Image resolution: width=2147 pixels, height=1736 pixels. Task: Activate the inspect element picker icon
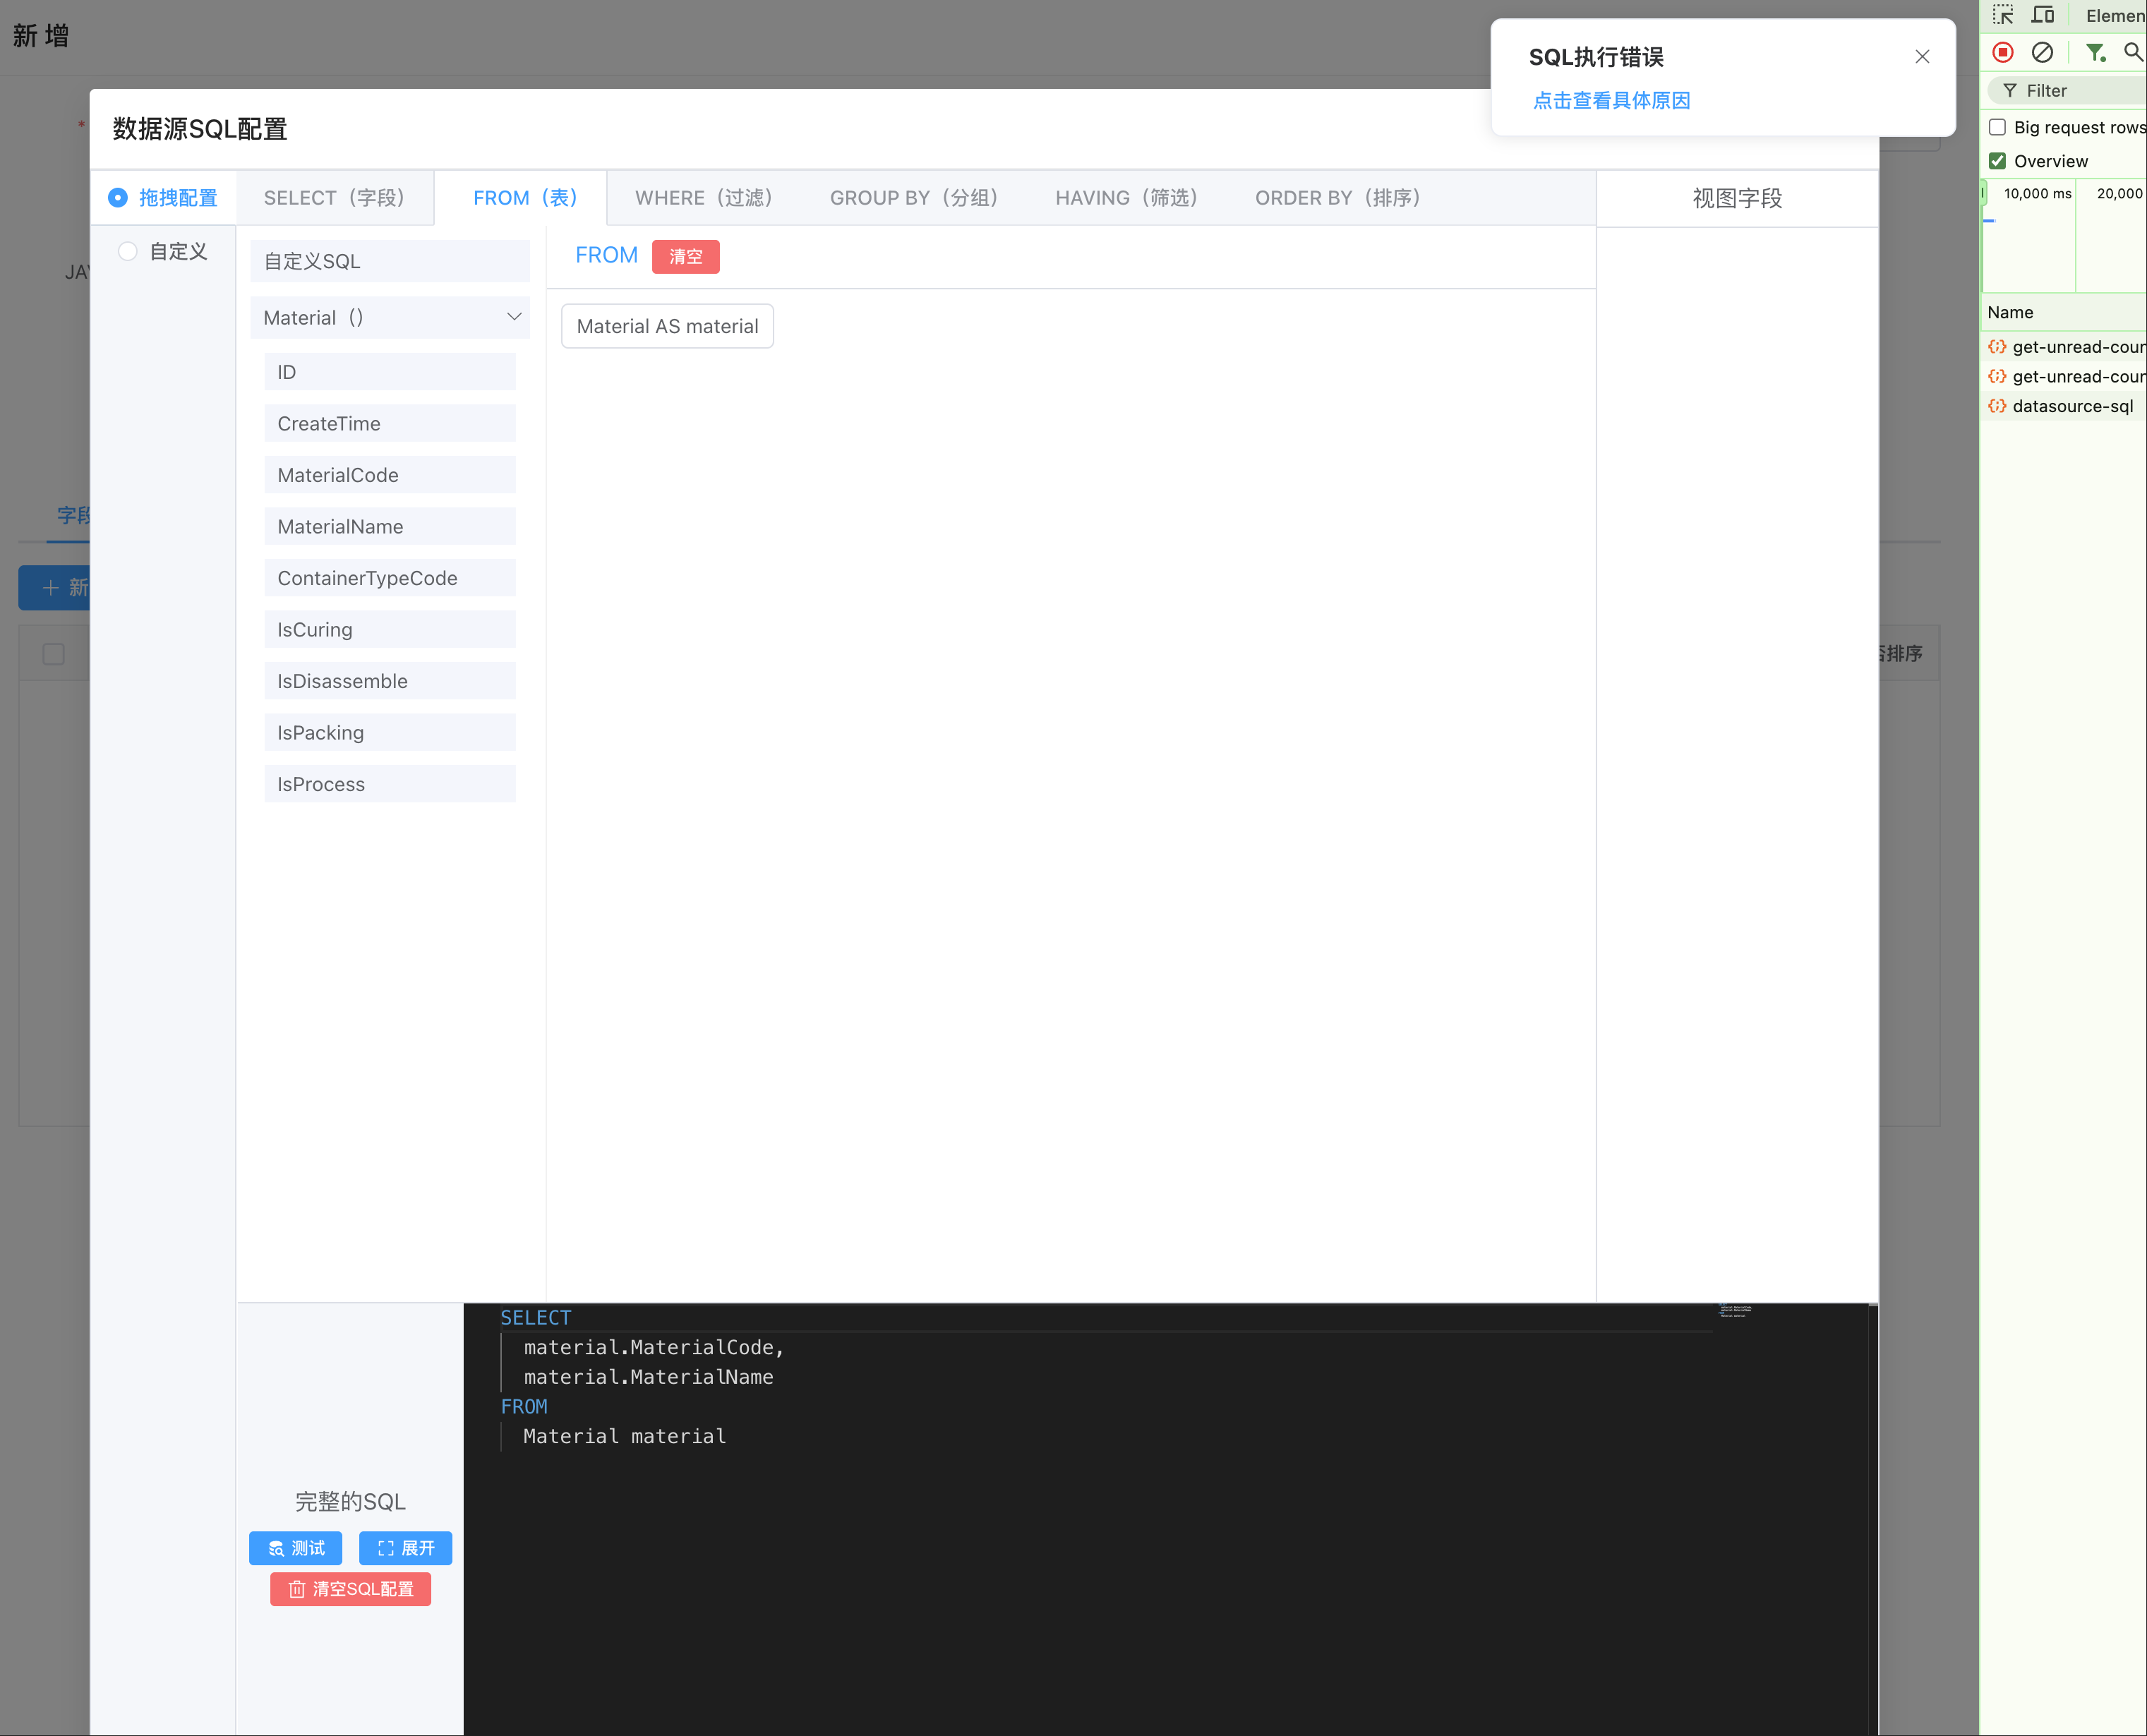(x=2002, y=15)
